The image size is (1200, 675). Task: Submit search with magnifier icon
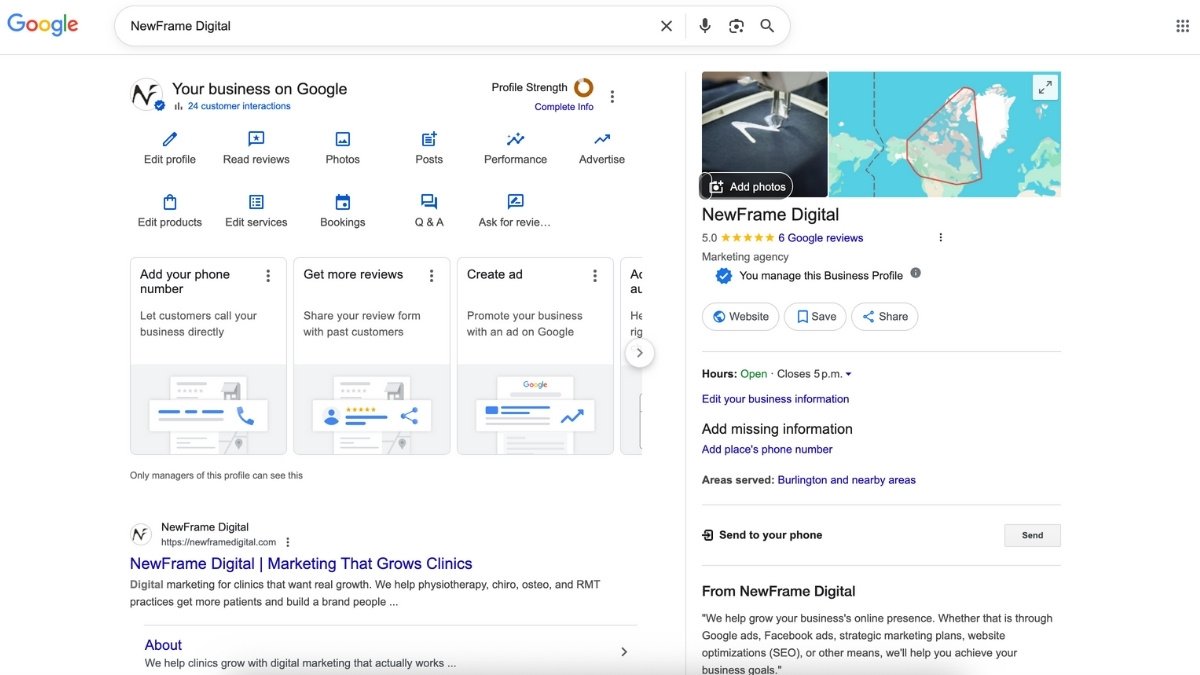pos(767,26)
